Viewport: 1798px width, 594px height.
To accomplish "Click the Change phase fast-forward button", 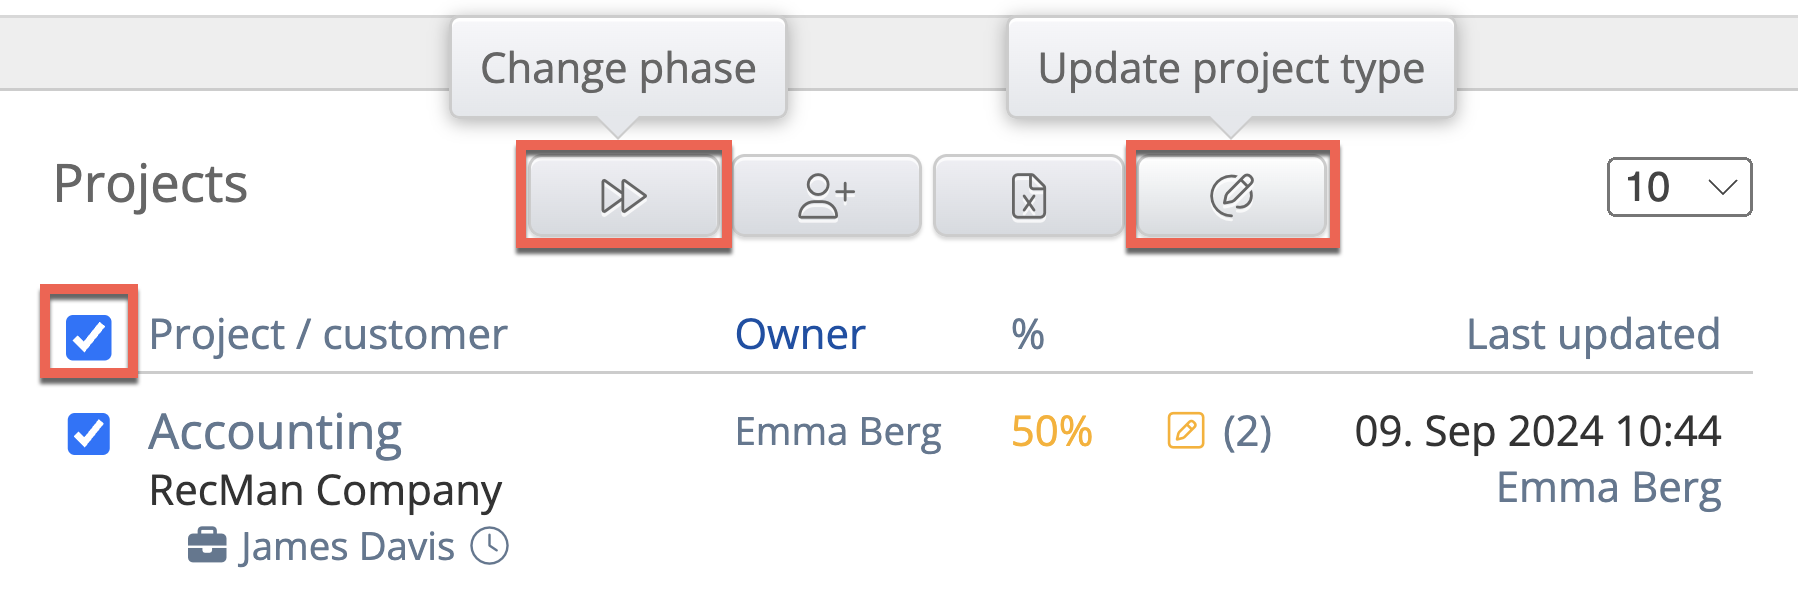I will (623, 196).
